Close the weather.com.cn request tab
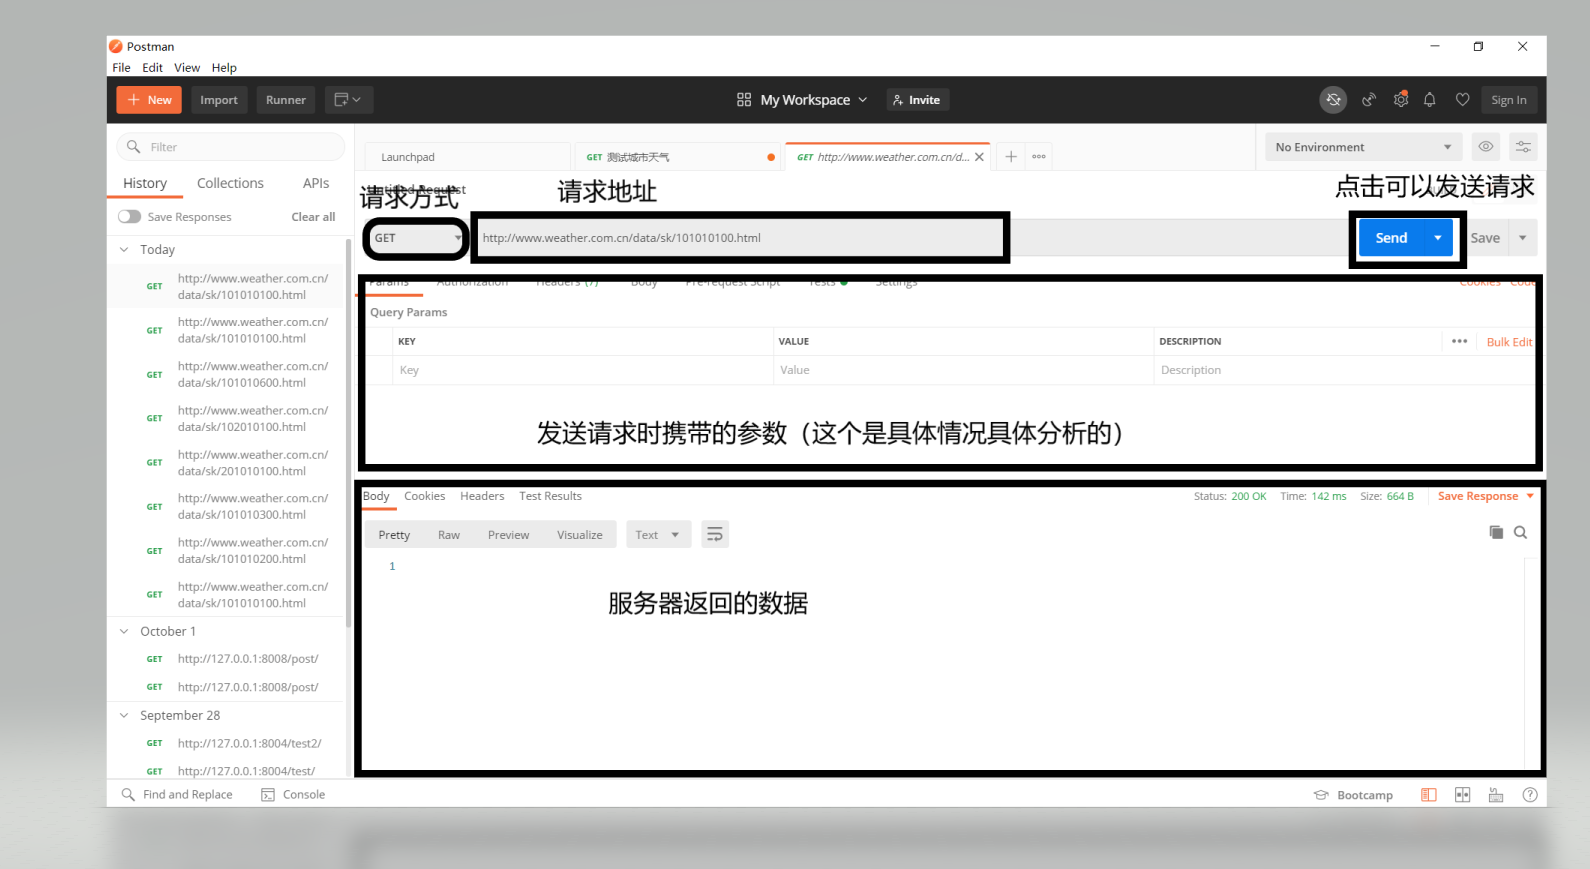The height and width of the screenshot is (869, 1590). [979, 157]
